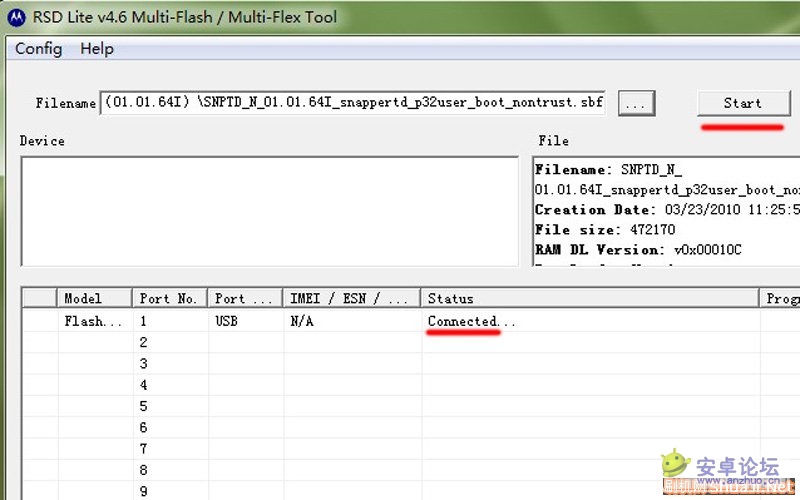Select the "Flash..." model cell
Viewport: 800px width, 500px height.
93,321
